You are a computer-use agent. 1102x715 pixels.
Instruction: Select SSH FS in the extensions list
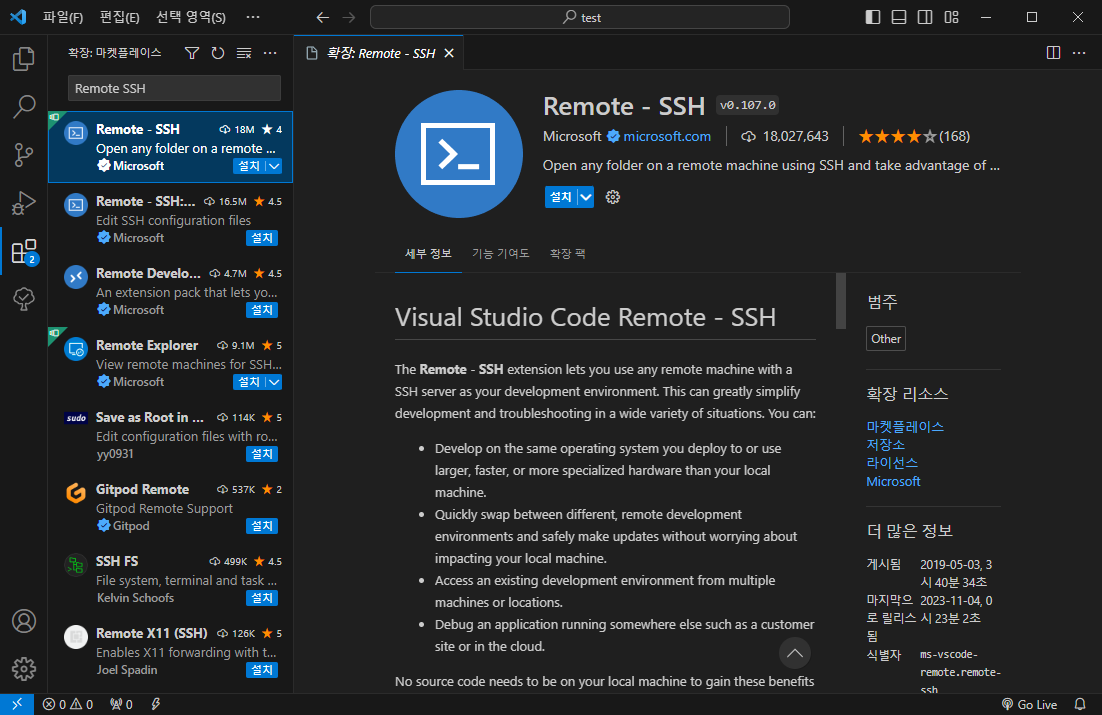click(x=170, y=579)
